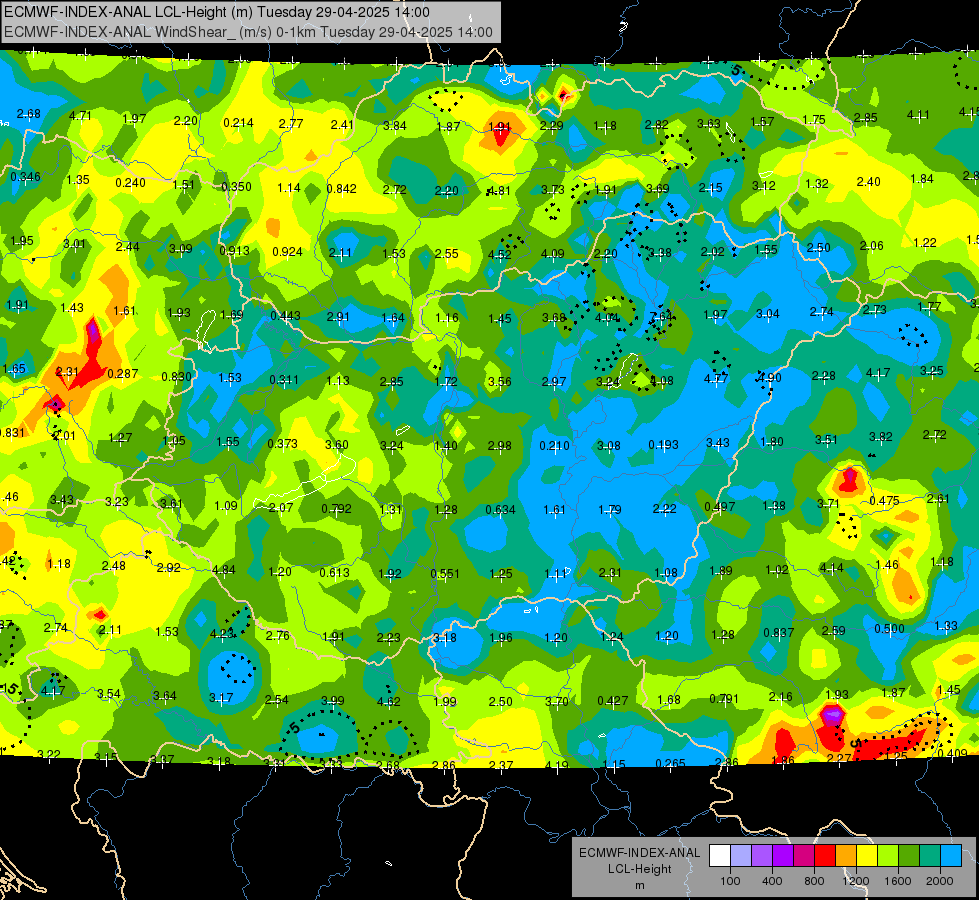The width and height of the screenshot is (979, 900).
Task: Select the grid value 0.613
Action: [334, 573]
